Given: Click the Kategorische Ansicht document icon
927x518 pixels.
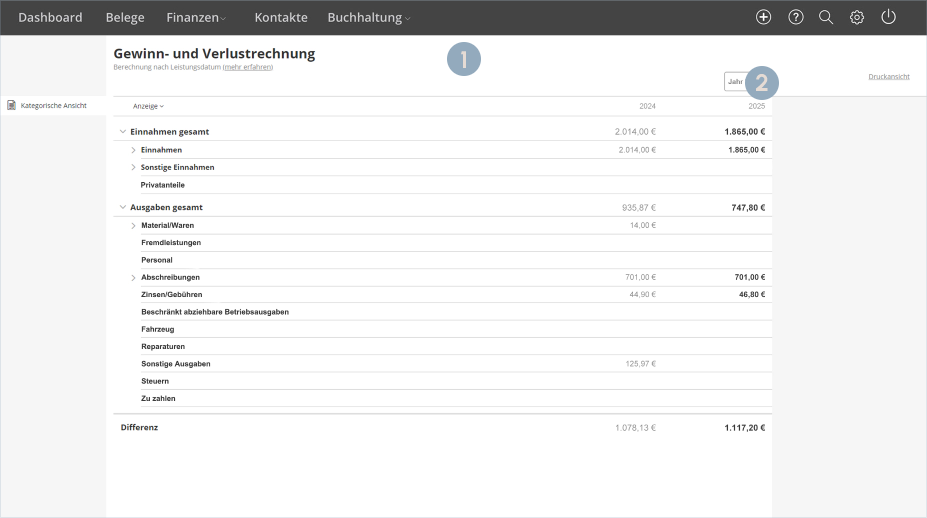Looking at the screenshot, I should pyautogui.click(x=11, y=105).
